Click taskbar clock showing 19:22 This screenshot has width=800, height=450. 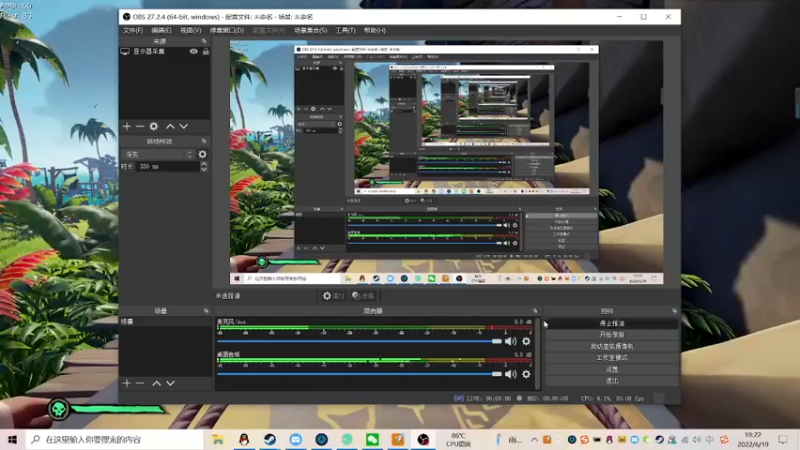click(x=753, y=439)
